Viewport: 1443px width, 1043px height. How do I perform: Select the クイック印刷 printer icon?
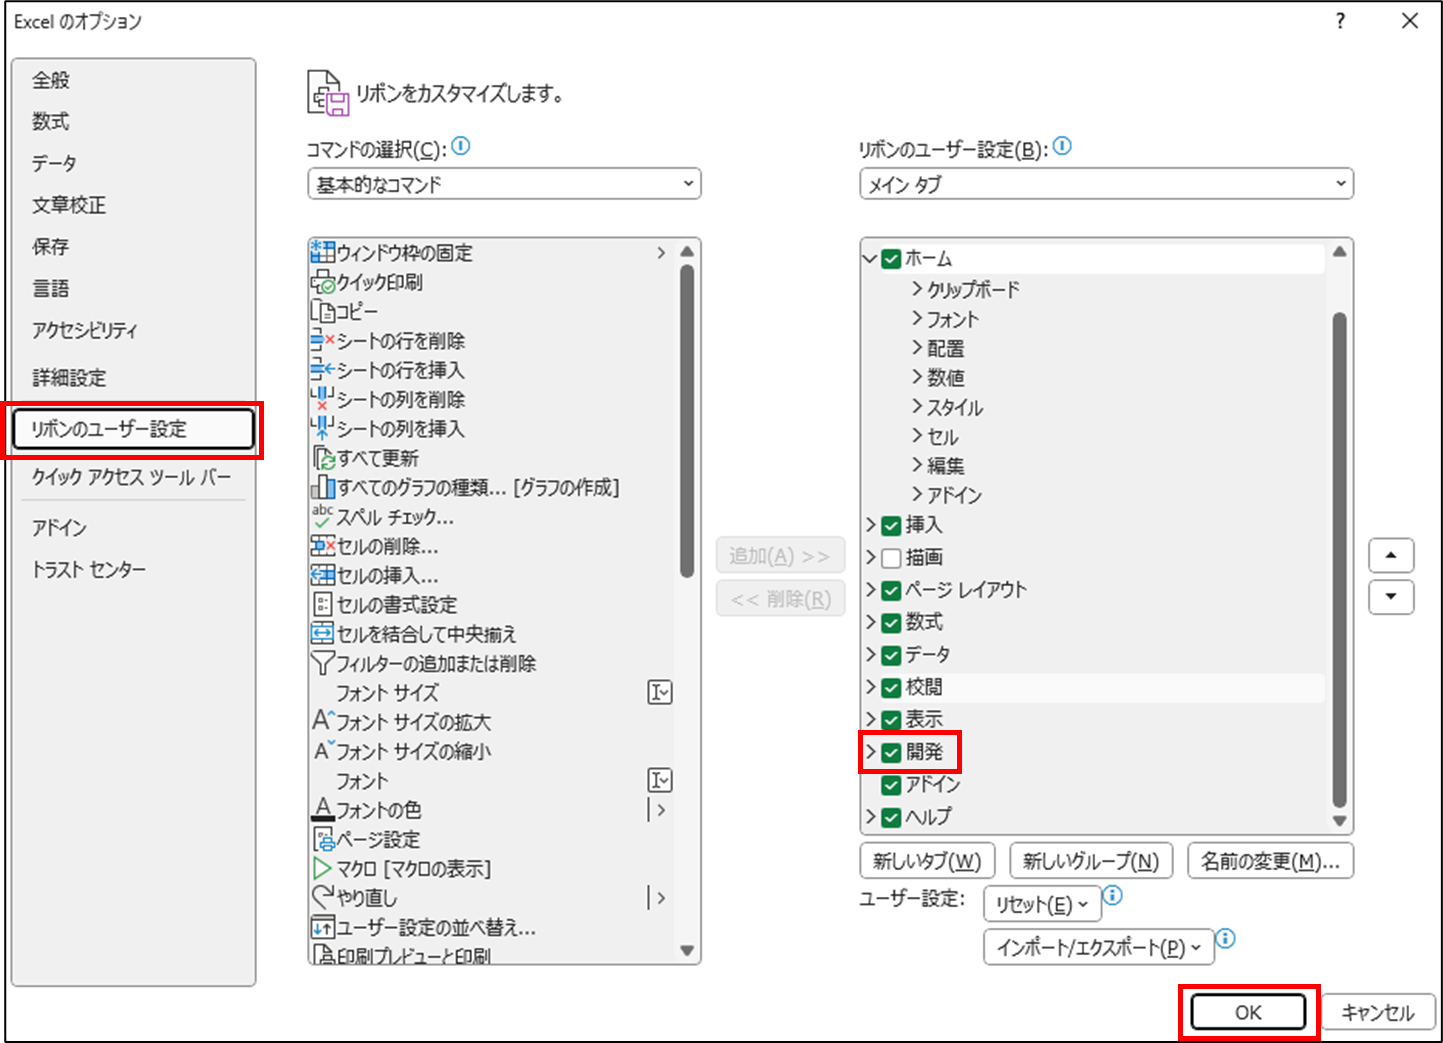[322, 282]
